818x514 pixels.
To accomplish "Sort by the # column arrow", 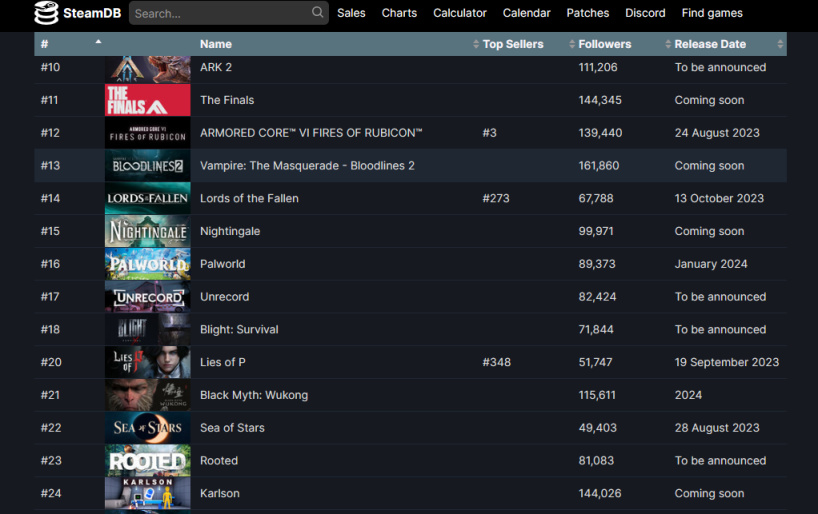I will (98, 42).
